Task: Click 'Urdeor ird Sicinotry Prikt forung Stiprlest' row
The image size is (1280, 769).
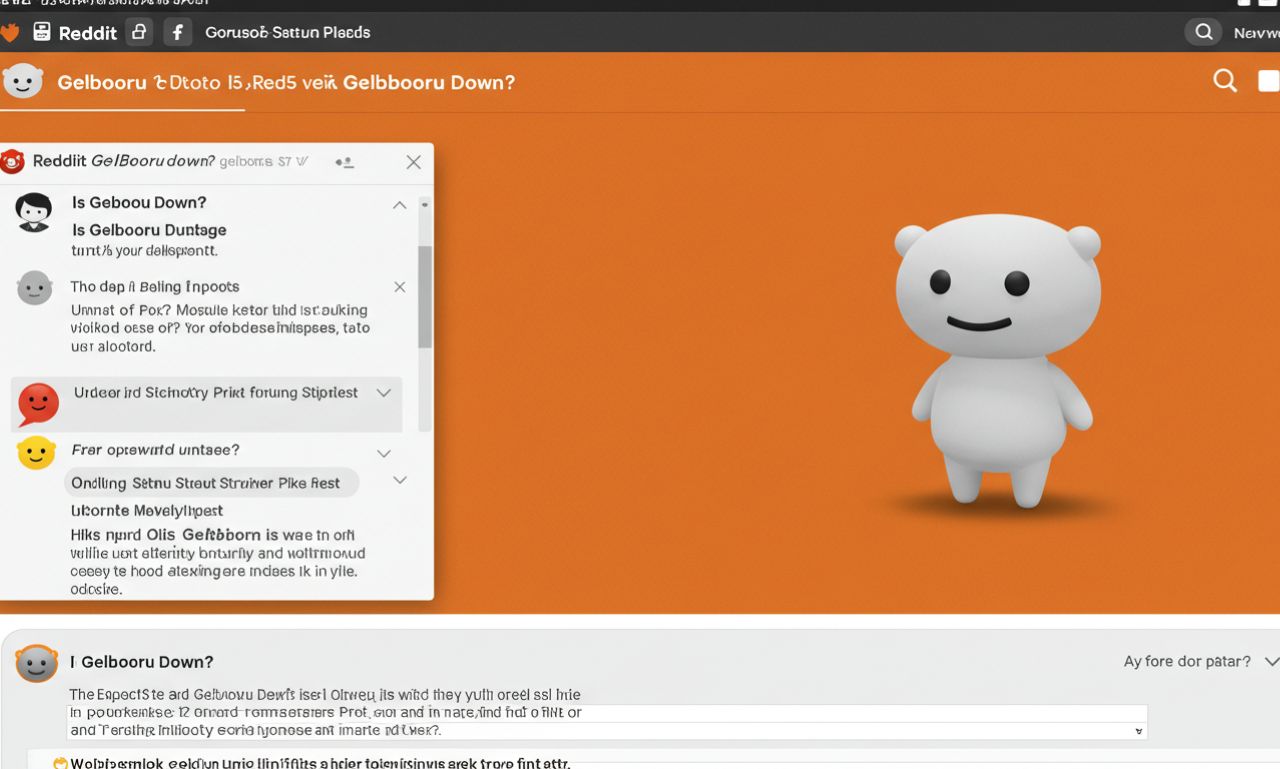Action: pos(206,404)
